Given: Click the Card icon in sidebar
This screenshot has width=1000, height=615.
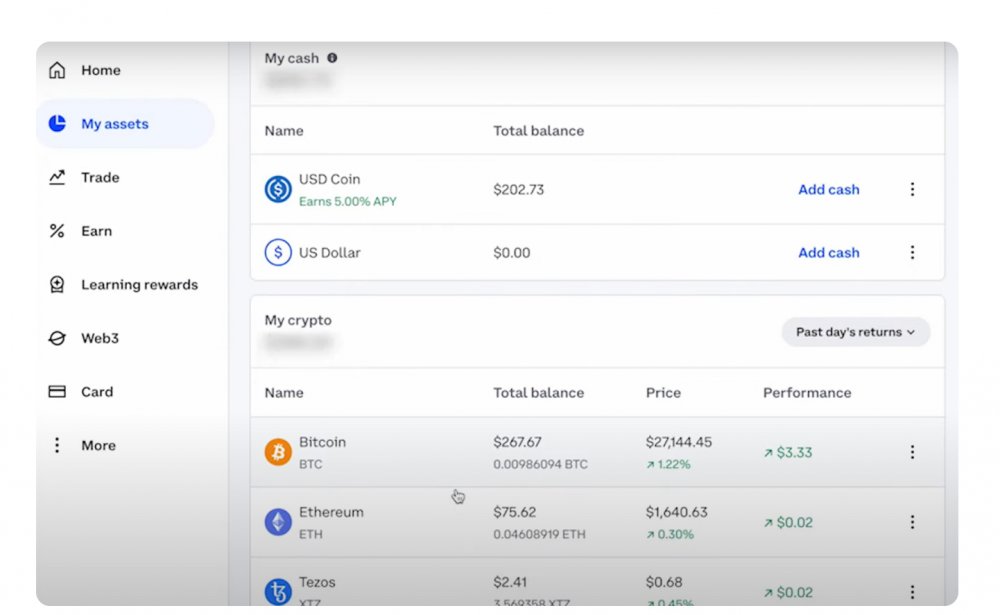Looking at the screenshot, I should click(x=57, y=391).
